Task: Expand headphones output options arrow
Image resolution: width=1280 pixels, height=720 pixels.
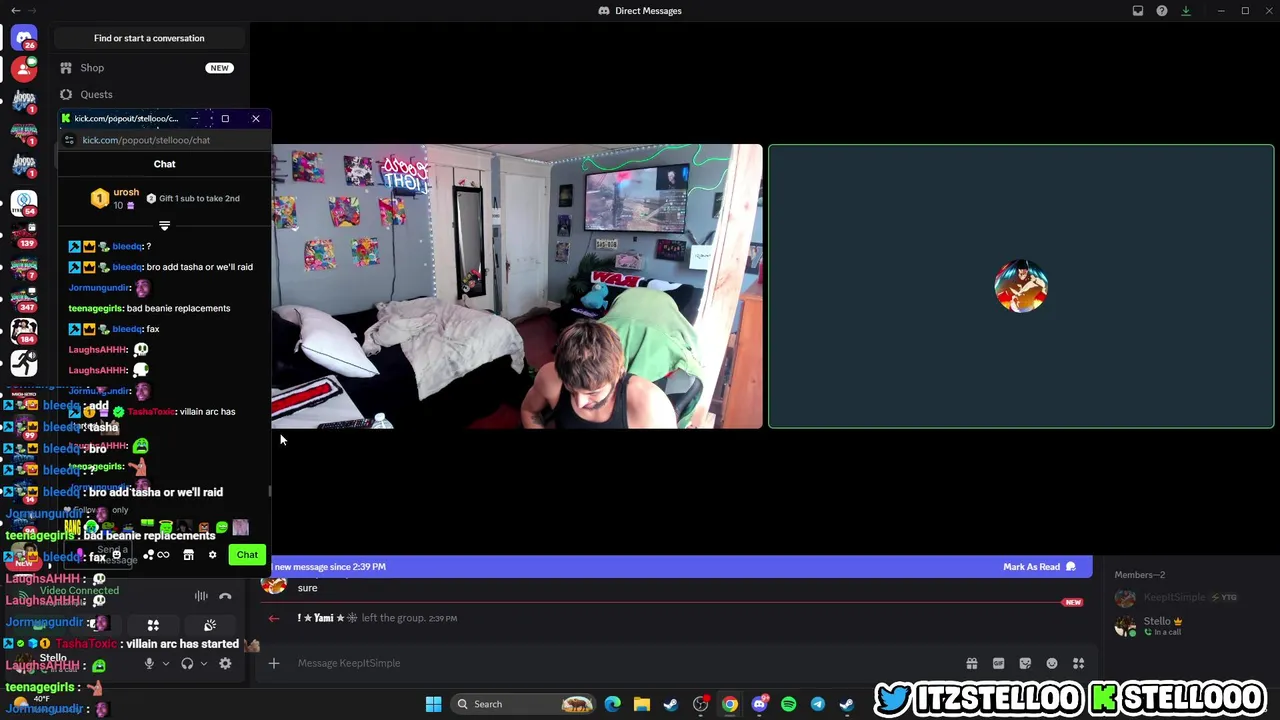Action: [x=203, y=663]
